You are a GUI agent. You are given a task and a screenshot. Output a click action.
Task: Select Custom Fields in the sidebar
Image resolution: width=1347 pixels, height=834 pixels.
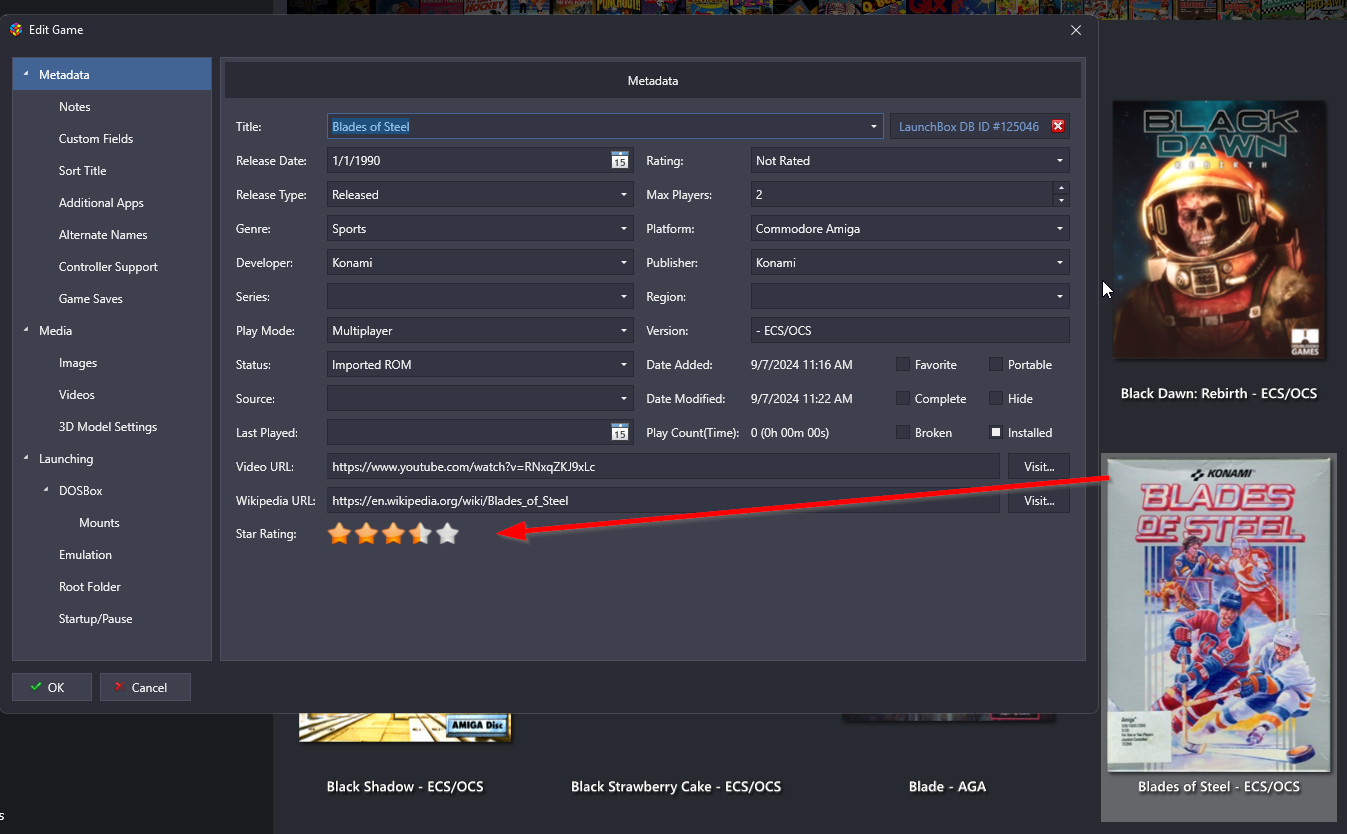click(x=96, y=139)
